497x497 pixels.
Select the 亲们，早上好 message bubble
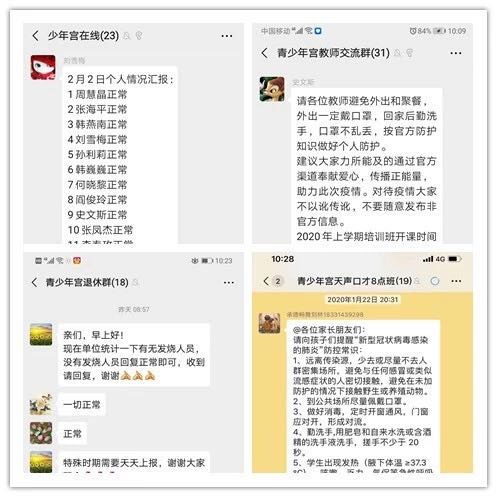[x=134, y=355]
